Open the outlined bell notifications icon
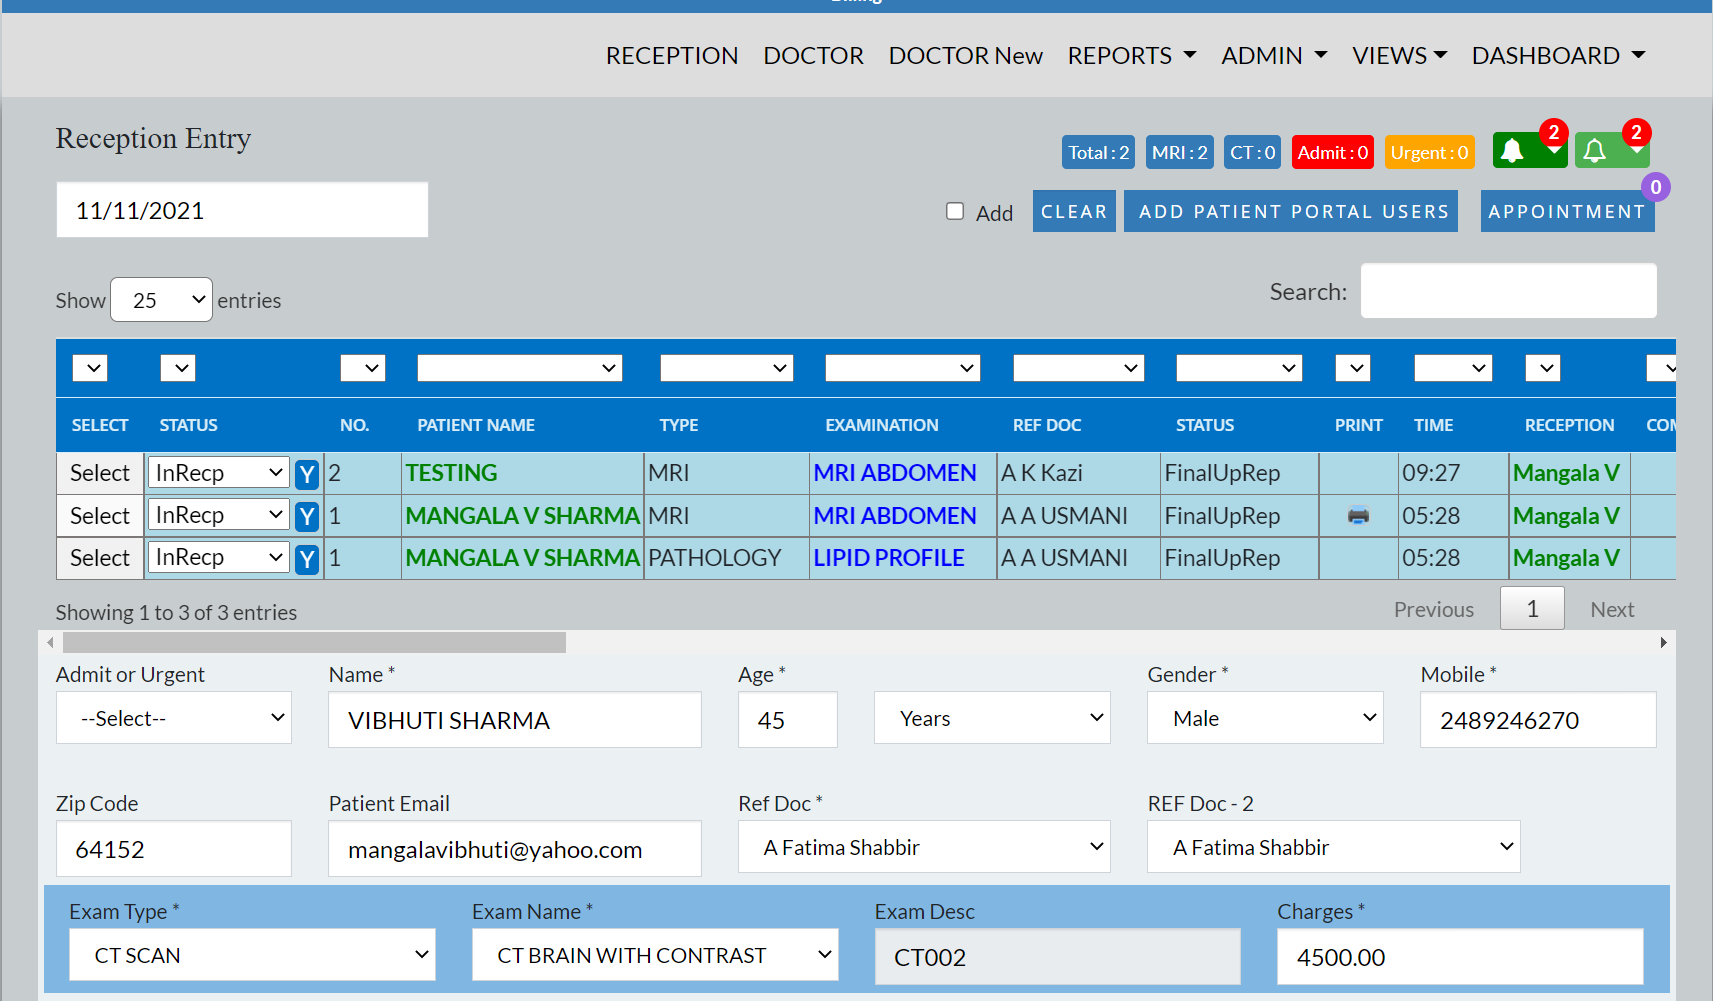 click(1611, 151)
